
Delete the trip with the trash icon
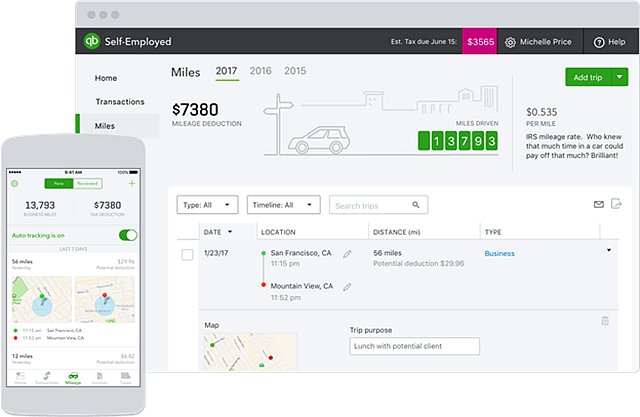coord(605,321)
